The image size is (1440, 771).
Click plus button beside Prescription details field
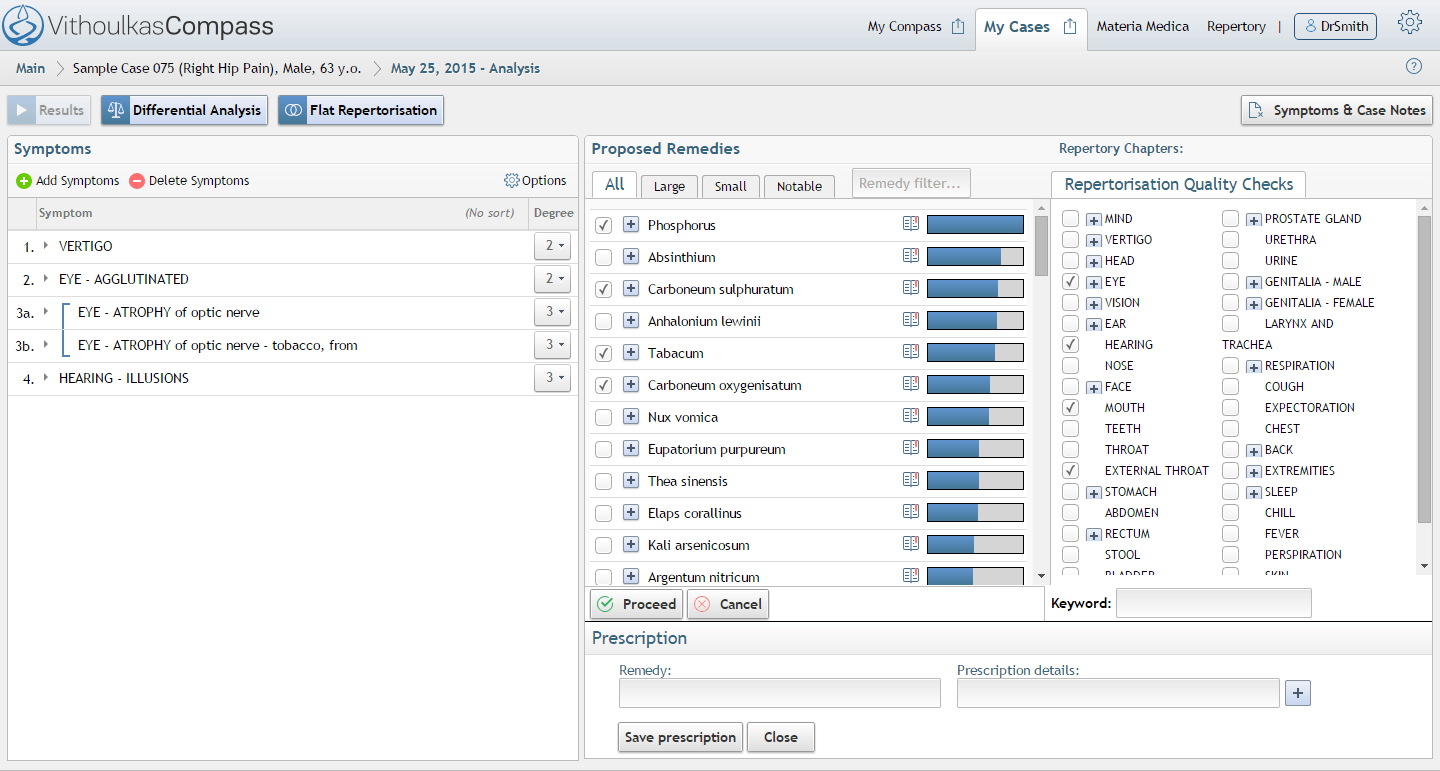[1297, 693]
